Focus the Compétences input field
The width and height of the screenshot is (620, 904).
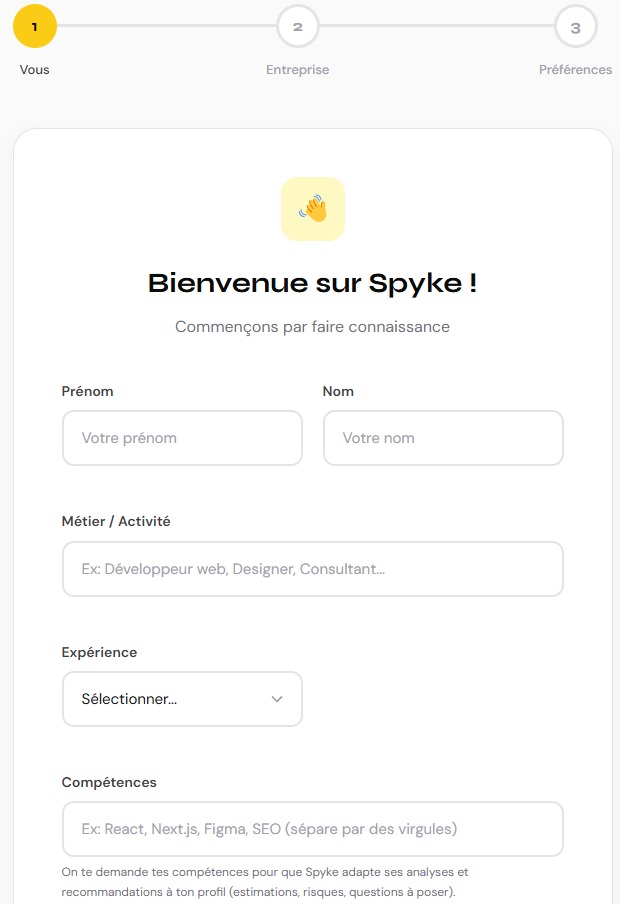coord(313,829)
